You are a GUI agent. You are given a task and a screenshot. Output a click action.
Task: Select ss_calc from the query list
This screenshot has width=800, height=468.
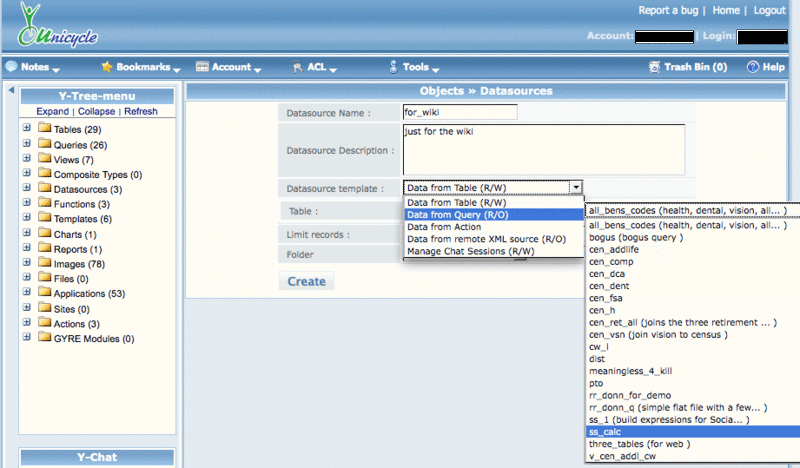click(x=606, y=432)
